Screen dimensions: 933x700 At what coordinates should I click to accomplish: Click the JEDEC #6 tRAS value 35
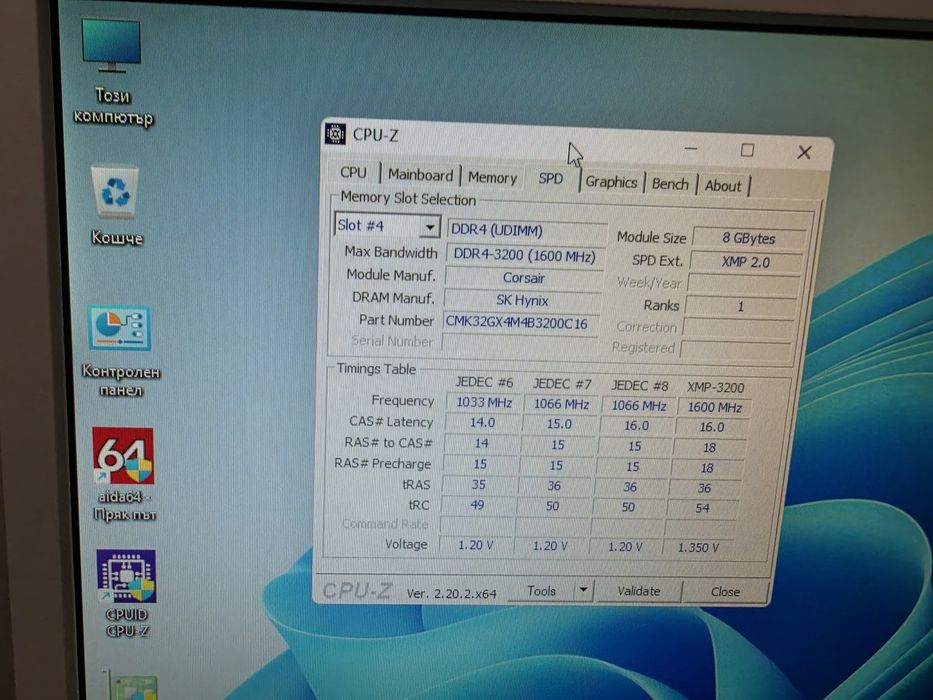(x=478, y=485)
